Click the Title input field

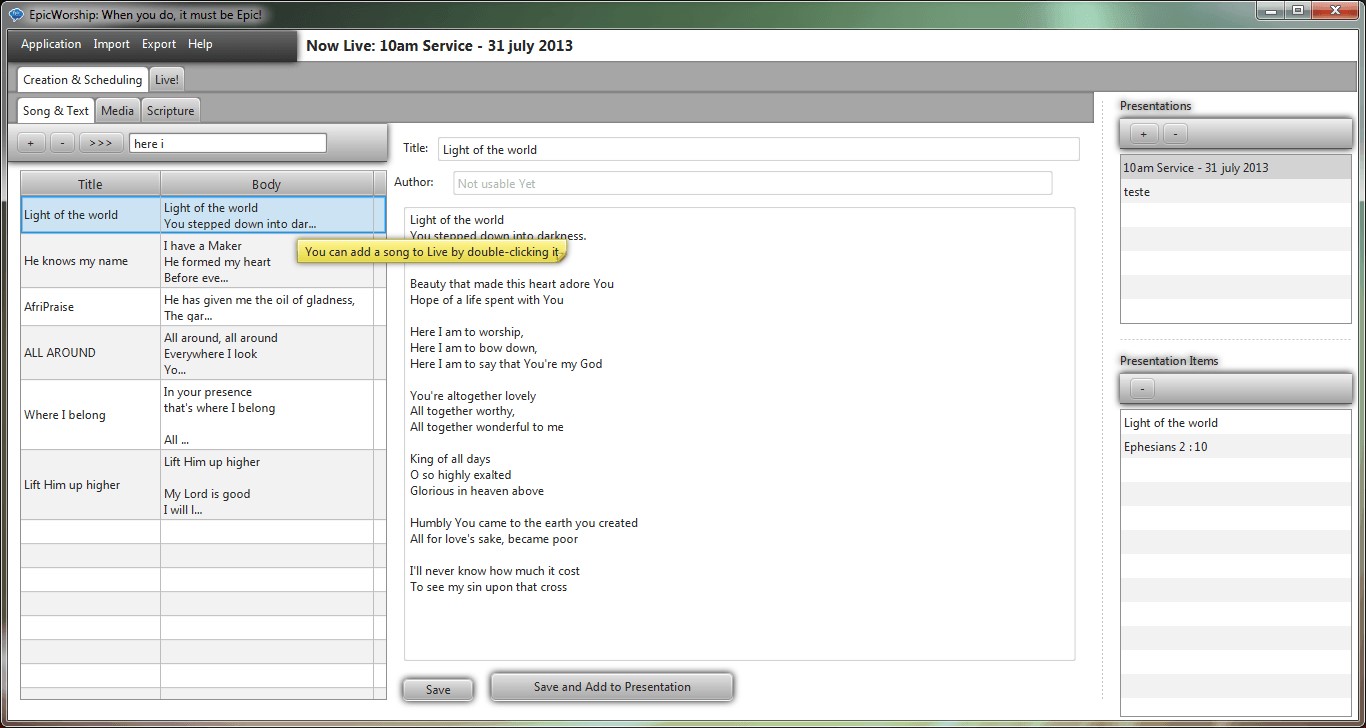tap(759, 149)
